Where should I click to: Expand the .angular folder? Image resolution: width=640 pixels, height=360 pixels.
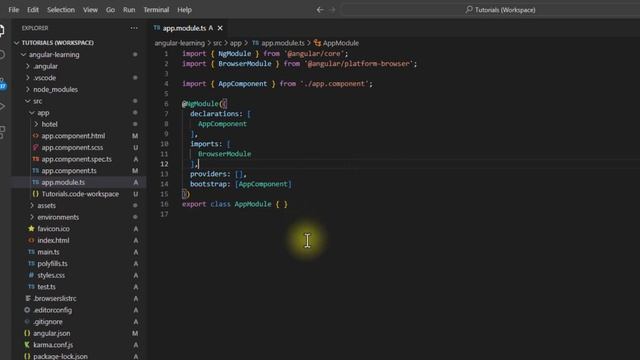point(45,66)
